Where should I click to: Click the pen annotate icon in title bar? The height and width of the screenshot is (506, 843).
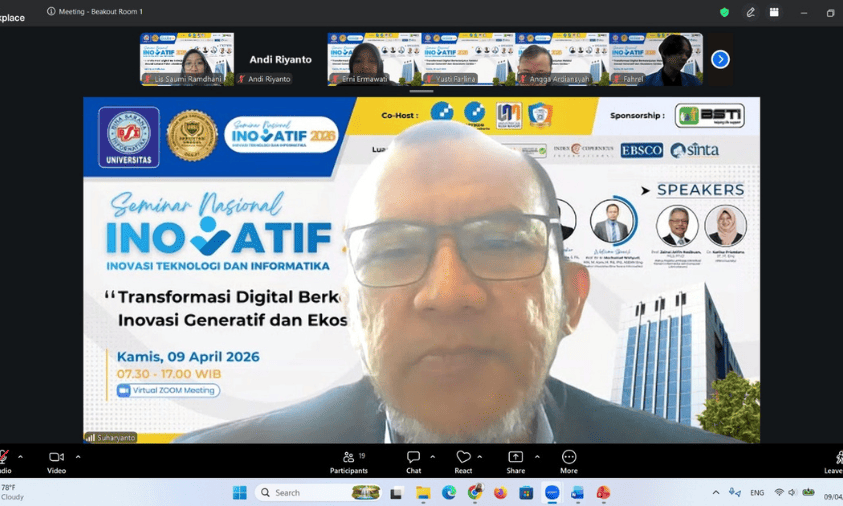pyautogui.click(x=750, y=12)
